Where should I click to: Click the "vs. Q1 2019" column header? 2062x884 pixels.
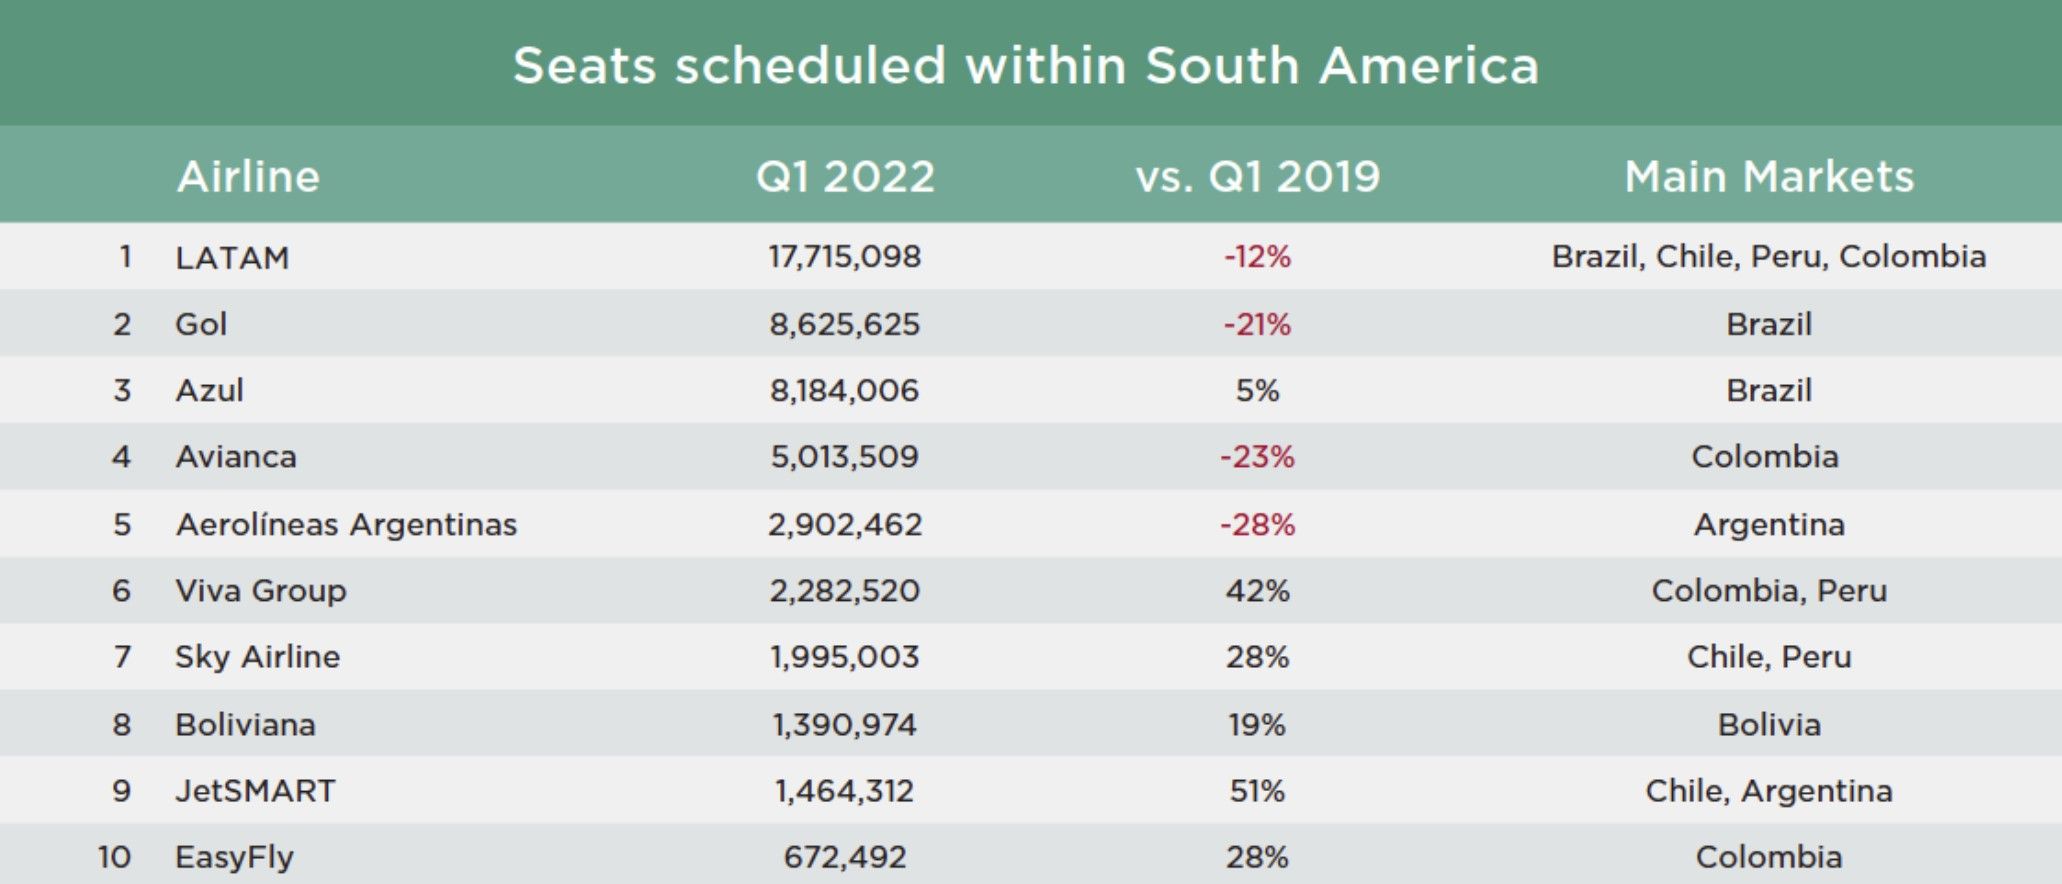click(x=1257, y=177)
